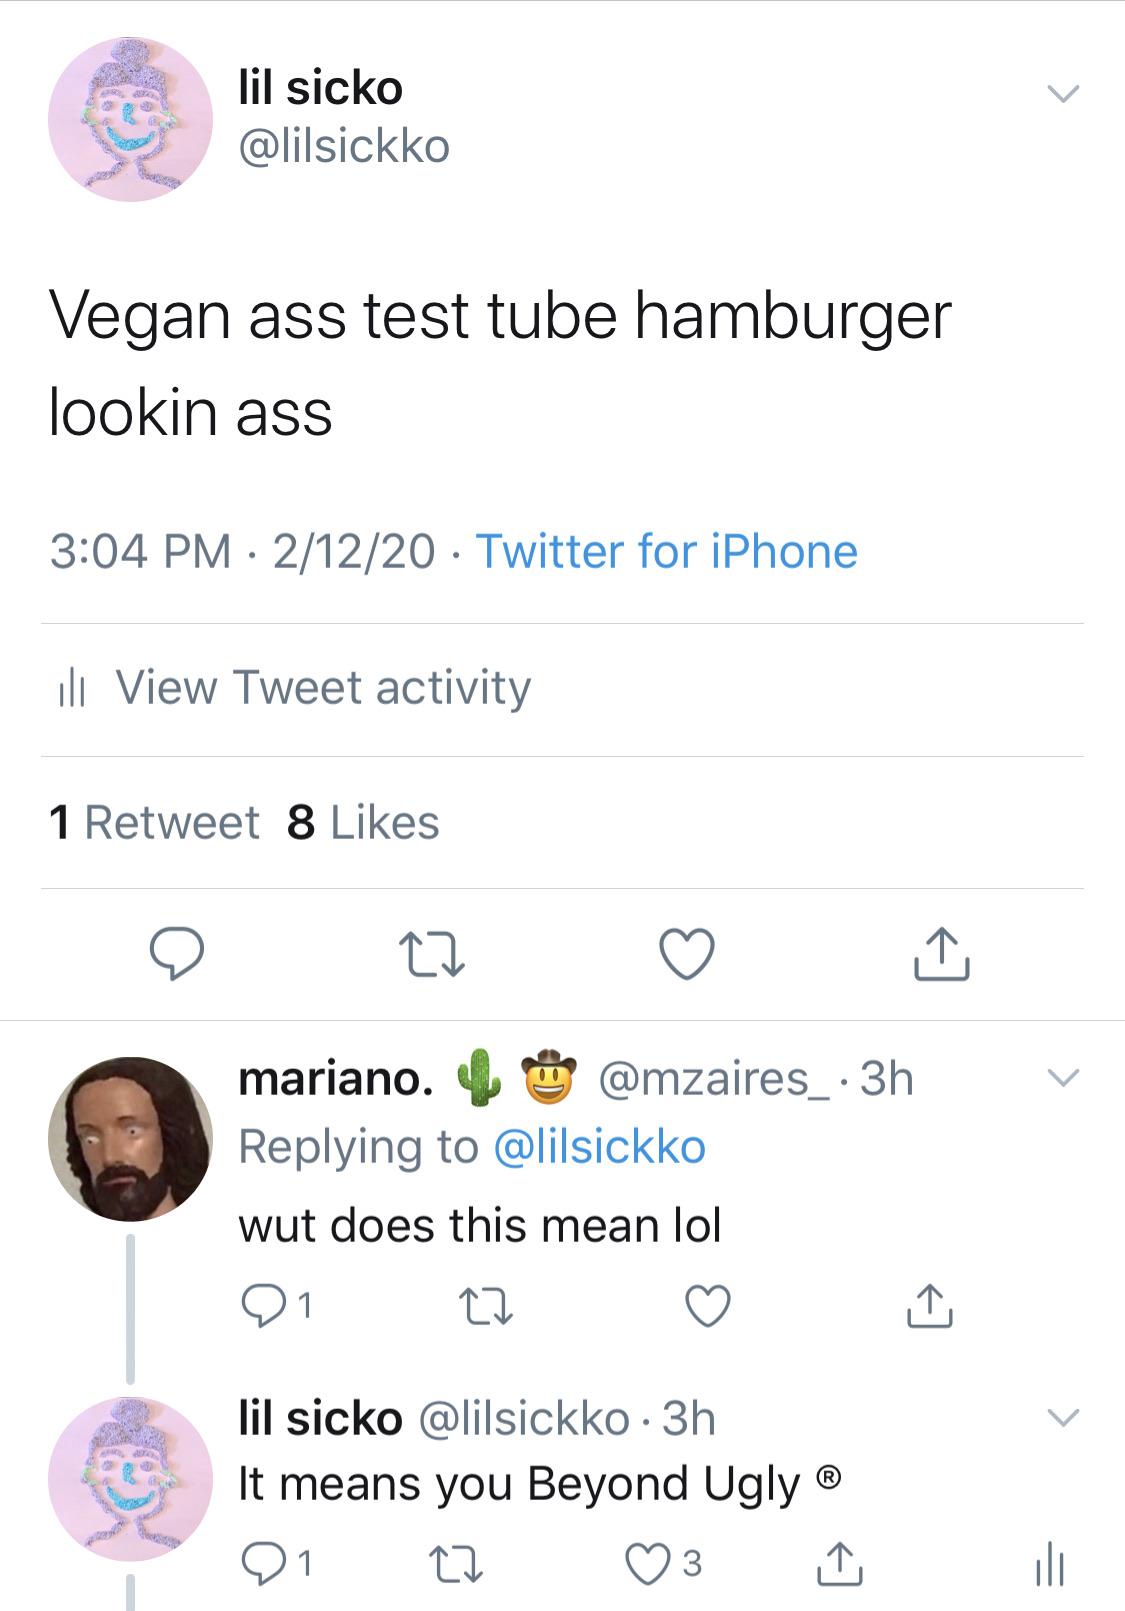Like the 'Beyond Ugly' reply
The width and height of the screenshot is (1125, 1611).
pyautogui.click(x=647, y=1562)
